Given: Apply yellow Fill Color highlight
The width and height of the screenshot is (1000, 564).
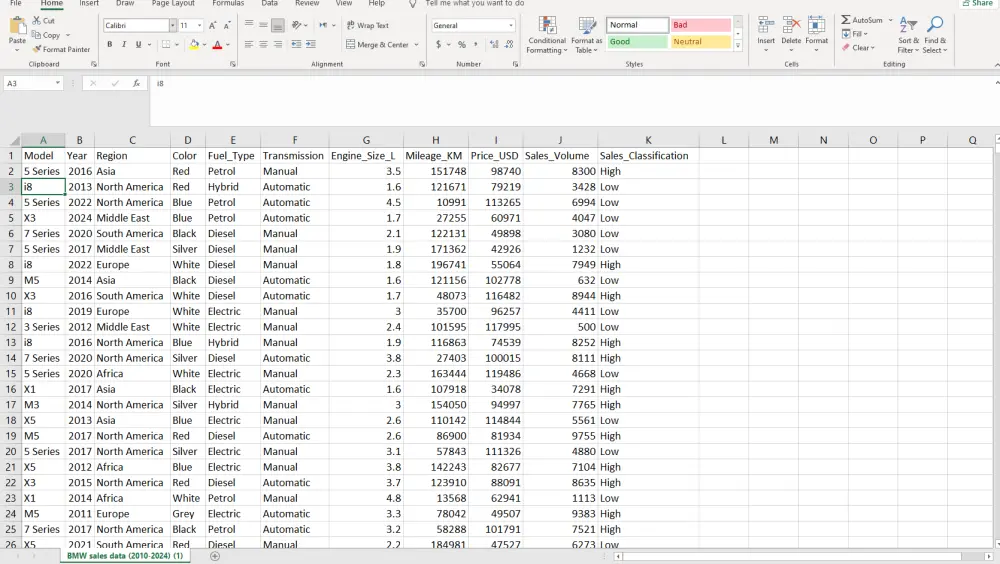Looking at the screenshot, I should coord(194,45).
